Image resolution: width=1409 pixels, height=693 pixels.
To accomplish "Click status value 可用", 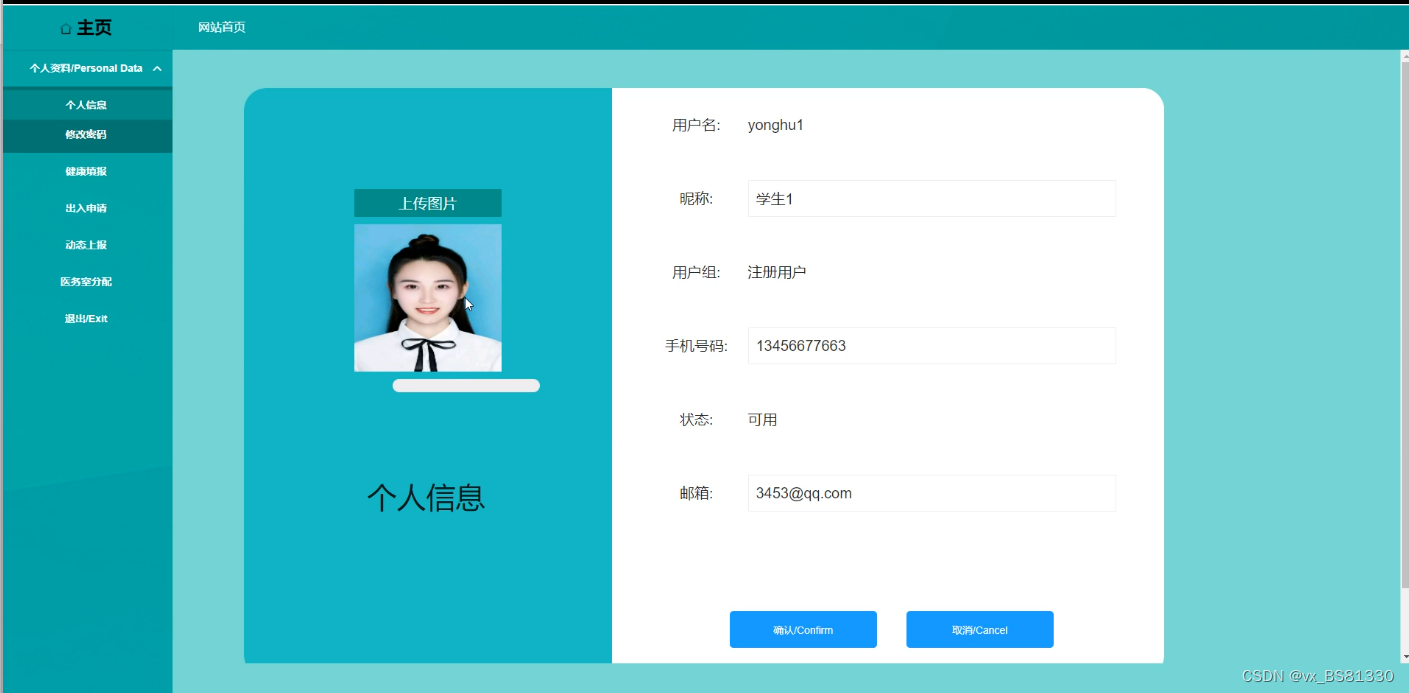I will (x=763, y=420).
